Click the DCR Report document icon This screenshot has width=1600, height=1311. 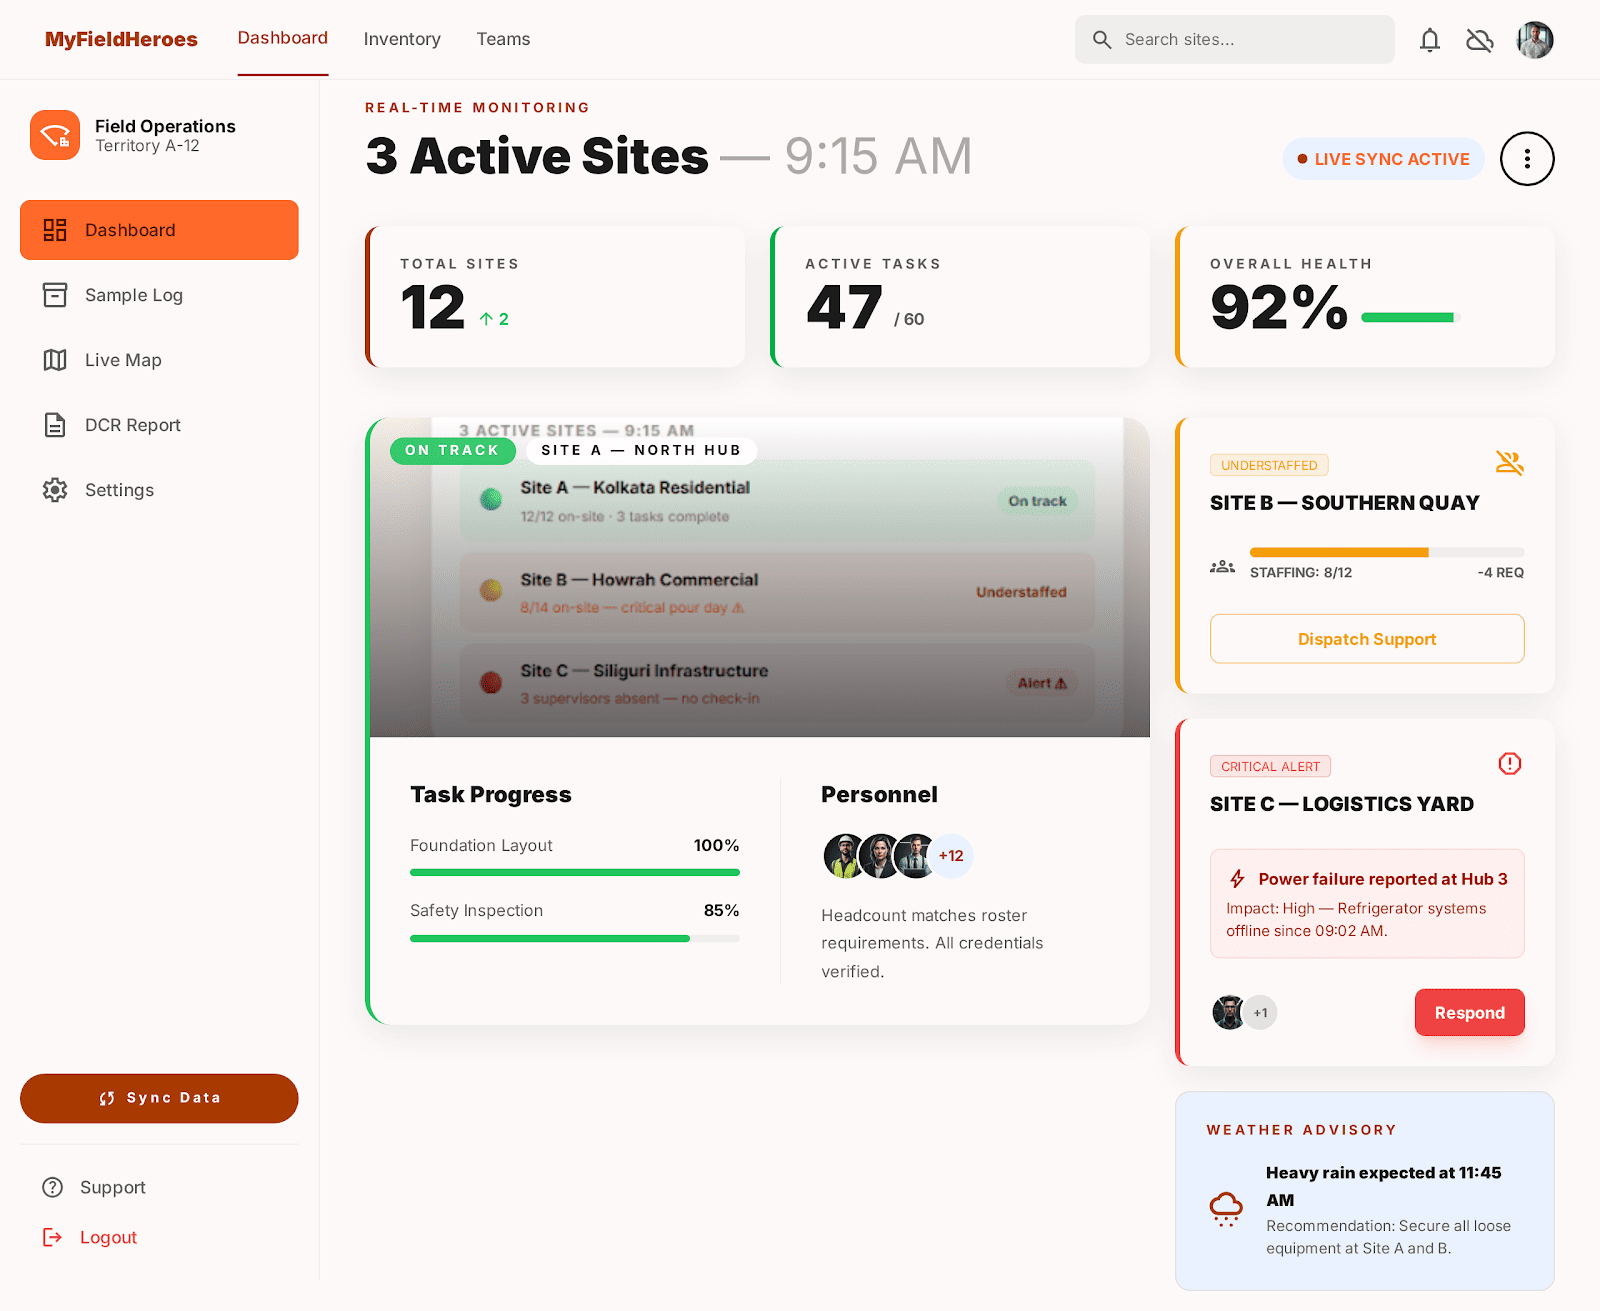tap(55, 425)
